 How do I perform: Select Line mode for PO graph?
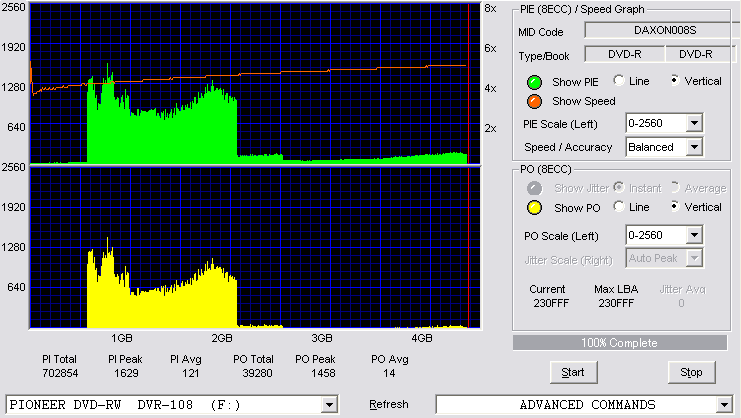[x=619, y=206]
